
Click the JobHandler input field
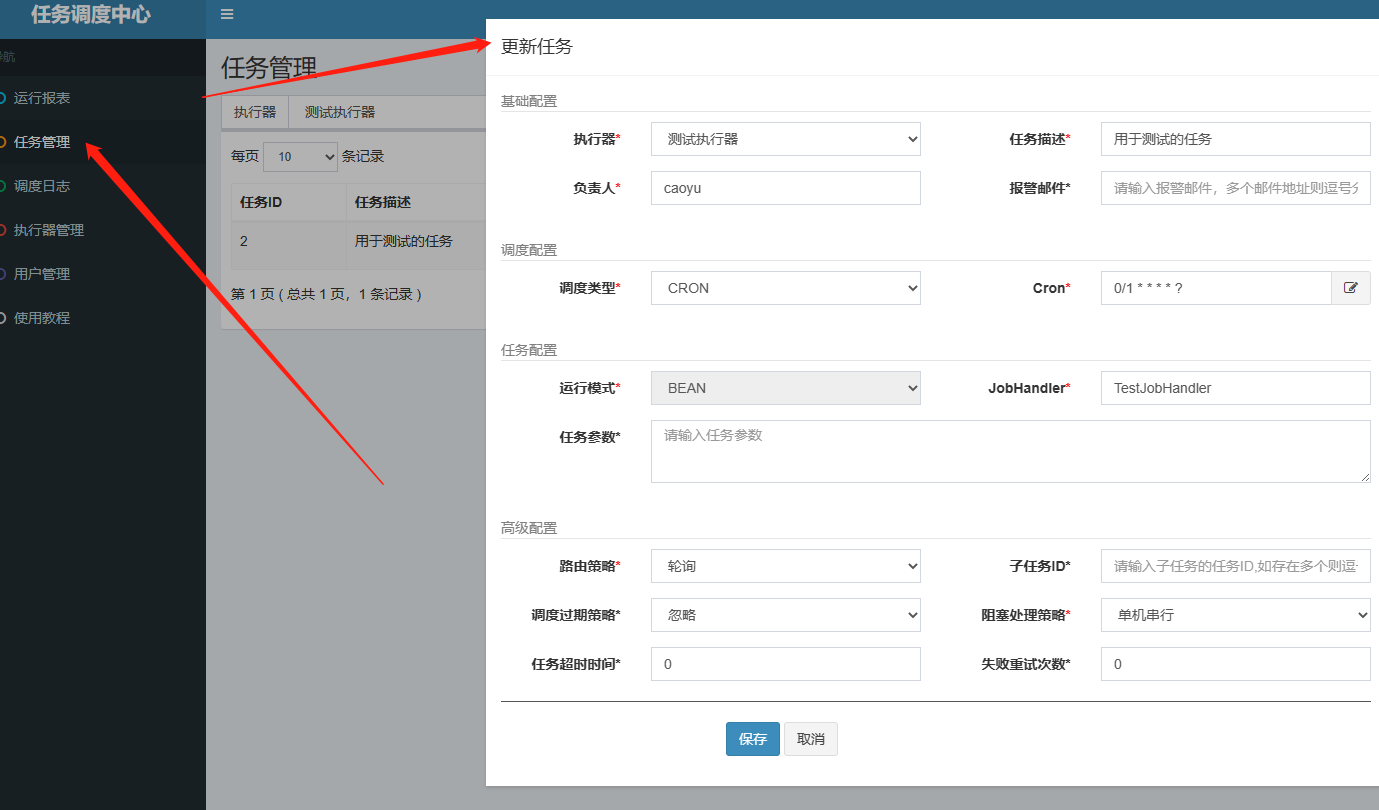tap(1235, 388)
